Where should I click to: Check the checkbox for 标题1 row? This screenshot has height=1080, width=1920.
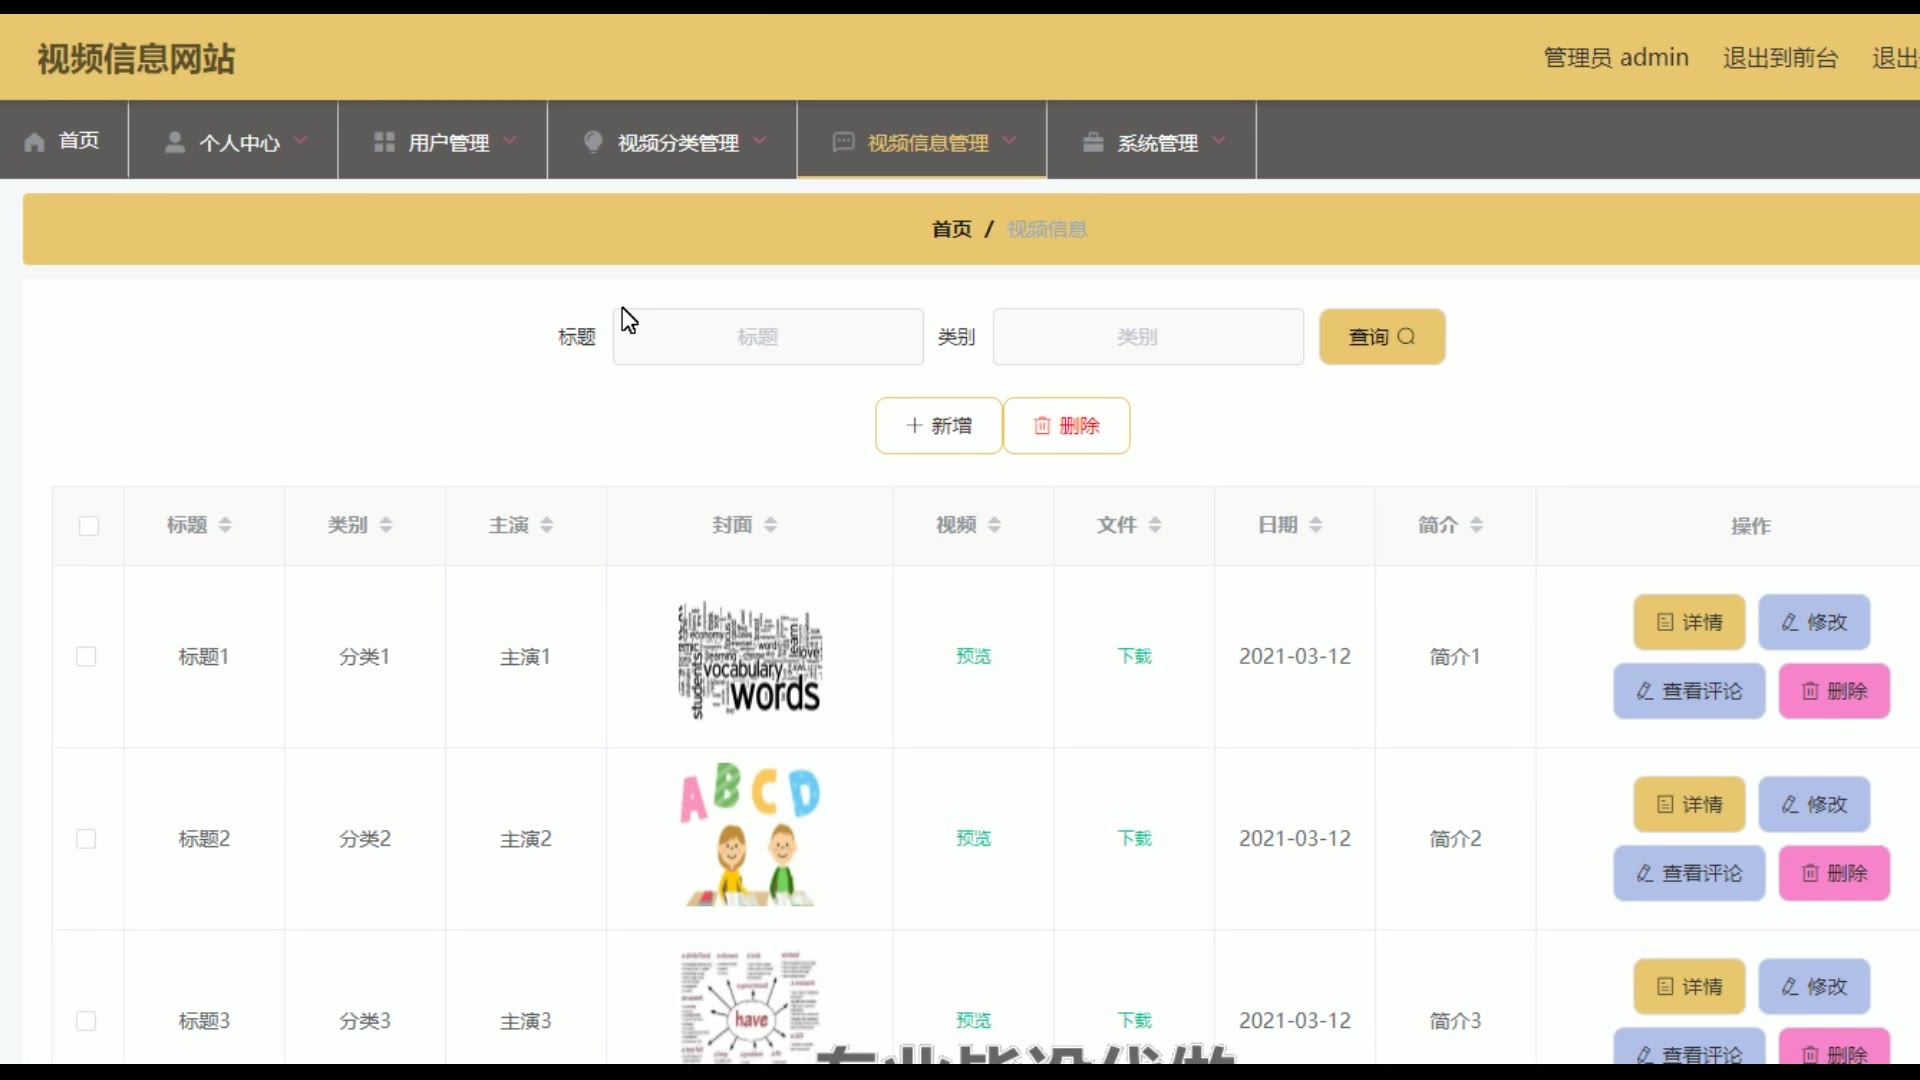click(x=87, y=657)
